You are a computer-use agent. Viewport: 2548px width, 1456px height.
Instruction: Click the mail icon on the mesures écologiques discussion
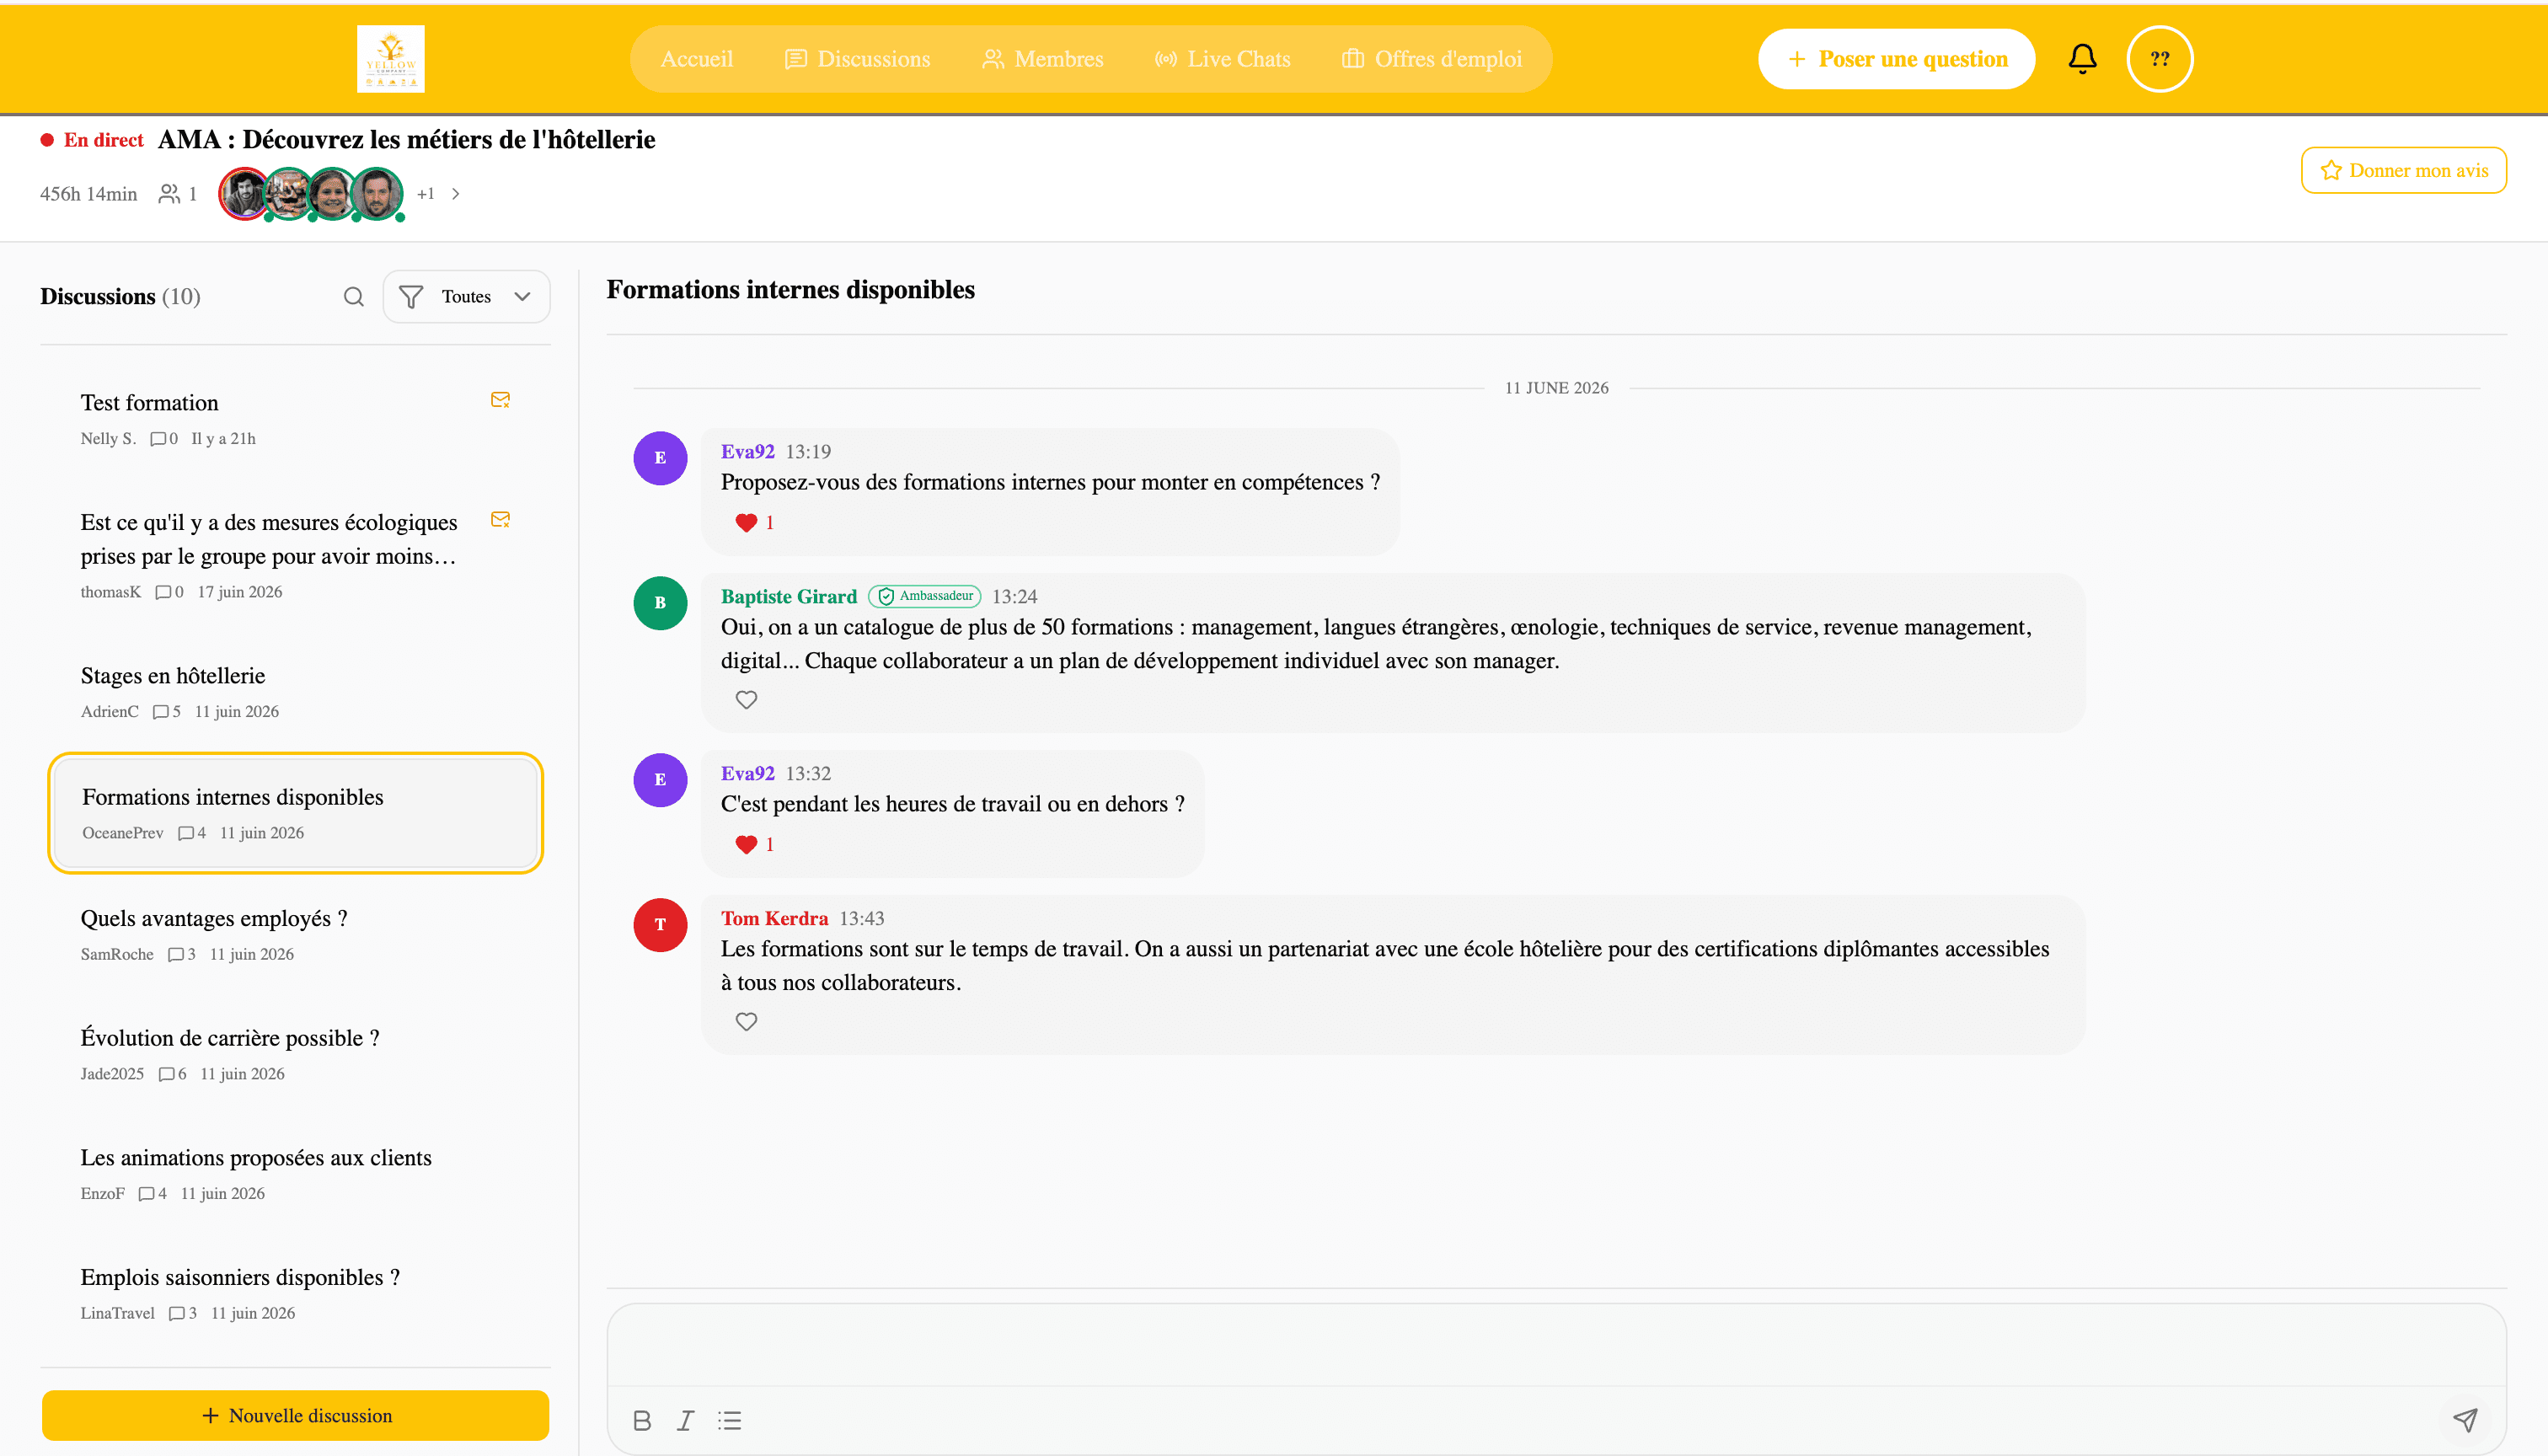point(500,520)
